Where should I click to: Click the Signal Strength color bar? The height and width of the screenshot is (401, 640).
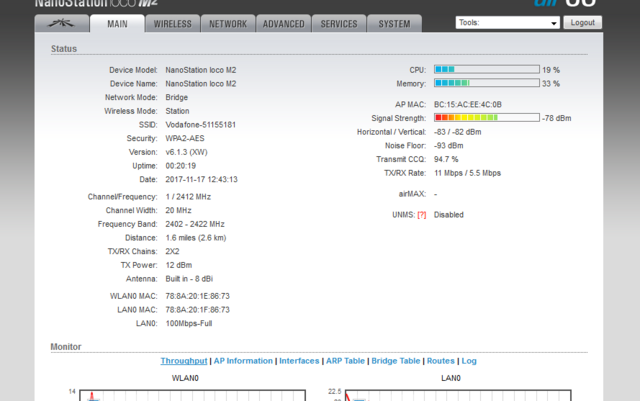click(487, 118)
